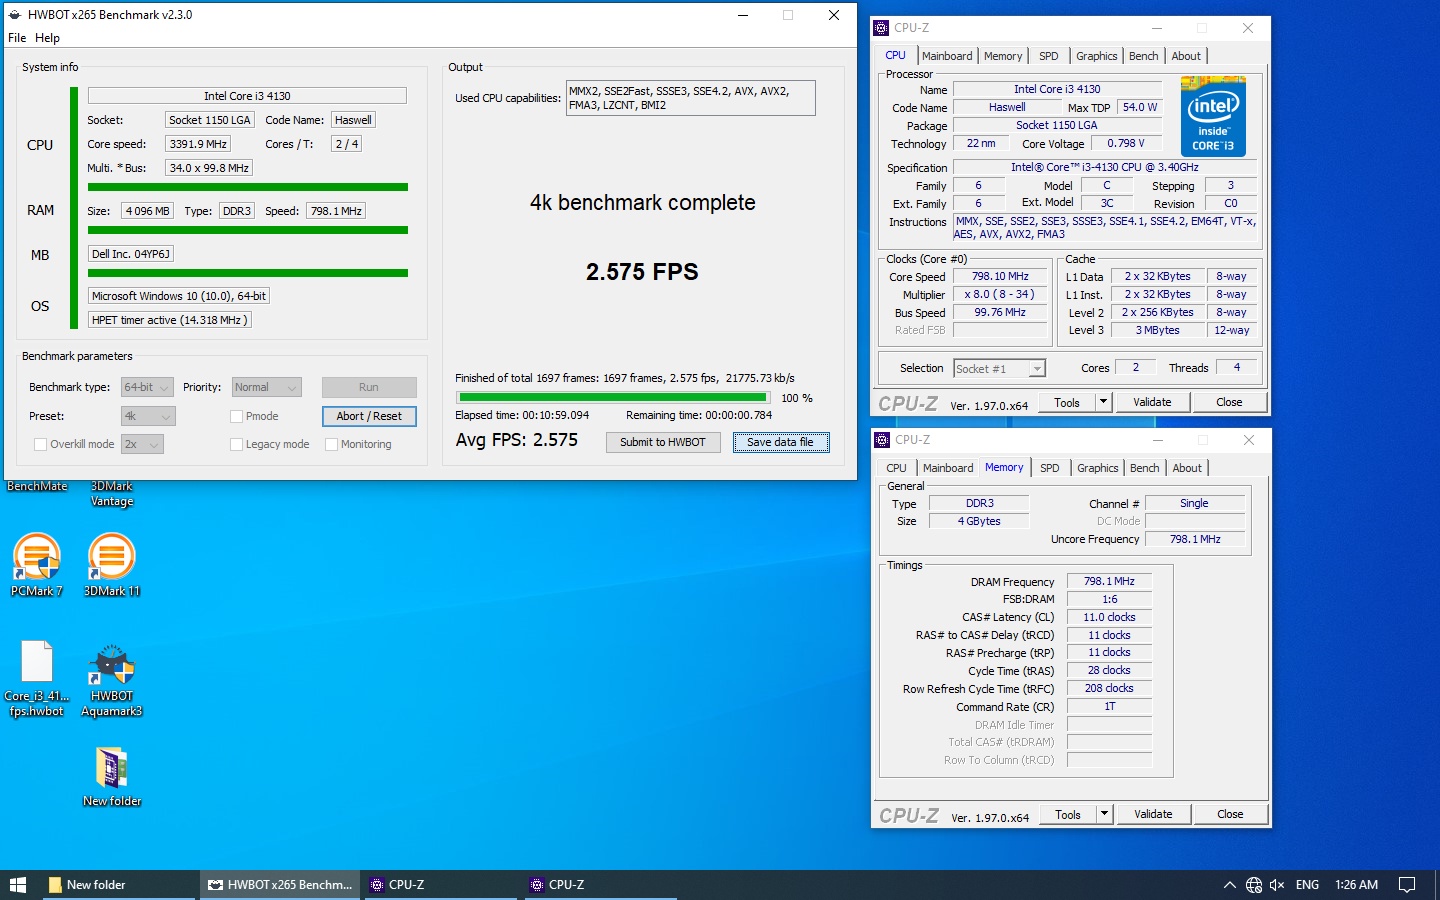This screenshot has height=900, width=1440.
Task: Open Benchmark type 64-bit dropdown
Action: pos(147,387)
